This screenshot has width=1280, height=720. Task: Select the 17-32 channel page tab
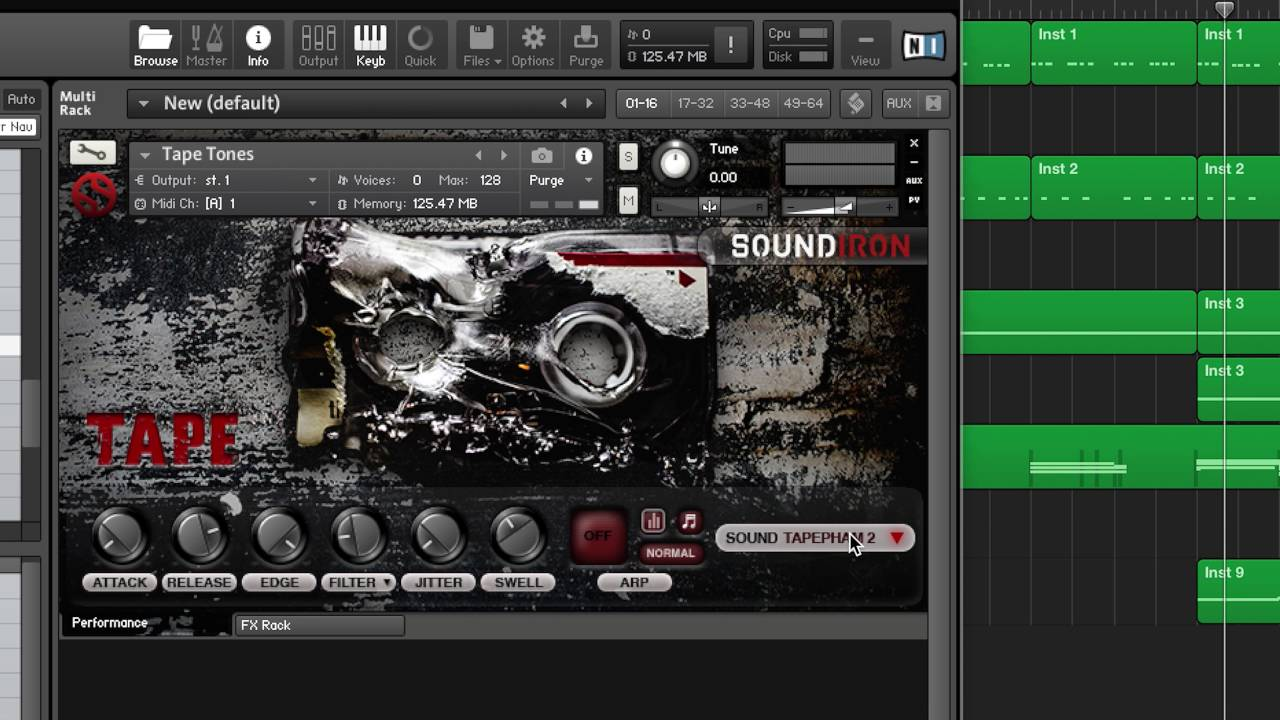pos(695,103)
